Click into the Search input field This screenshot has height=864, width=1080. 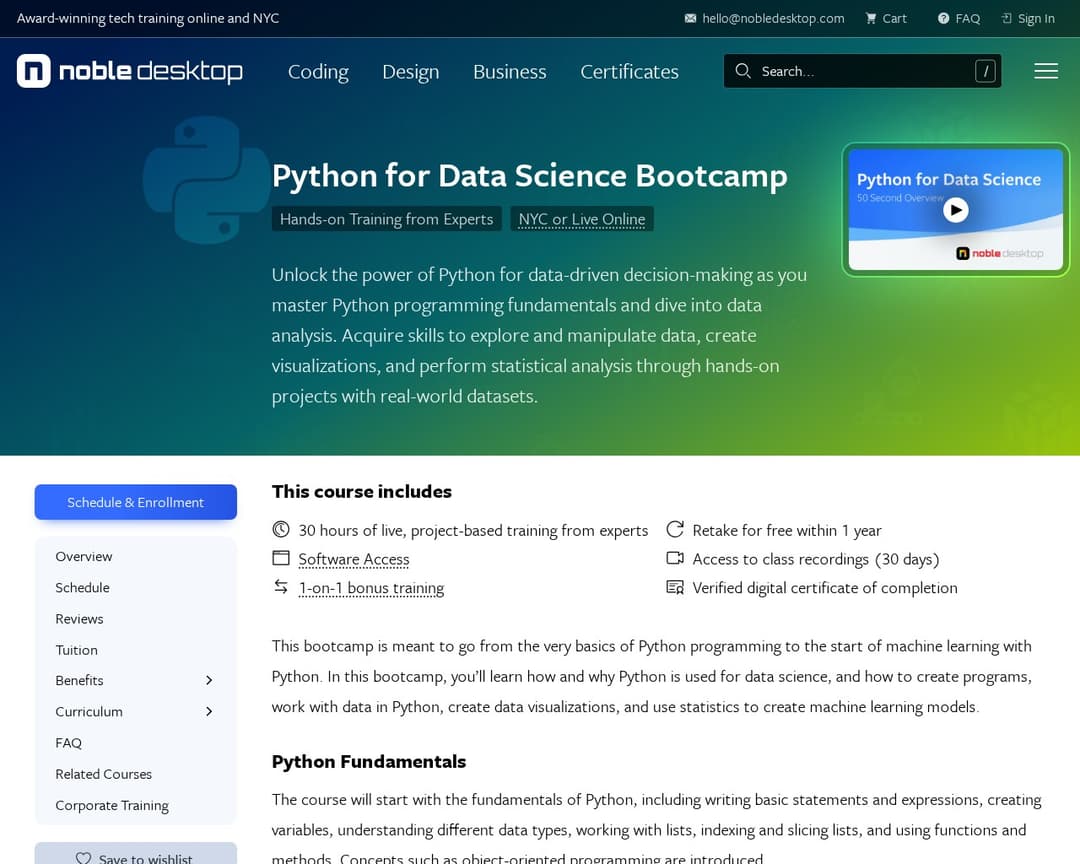[862, 71]
